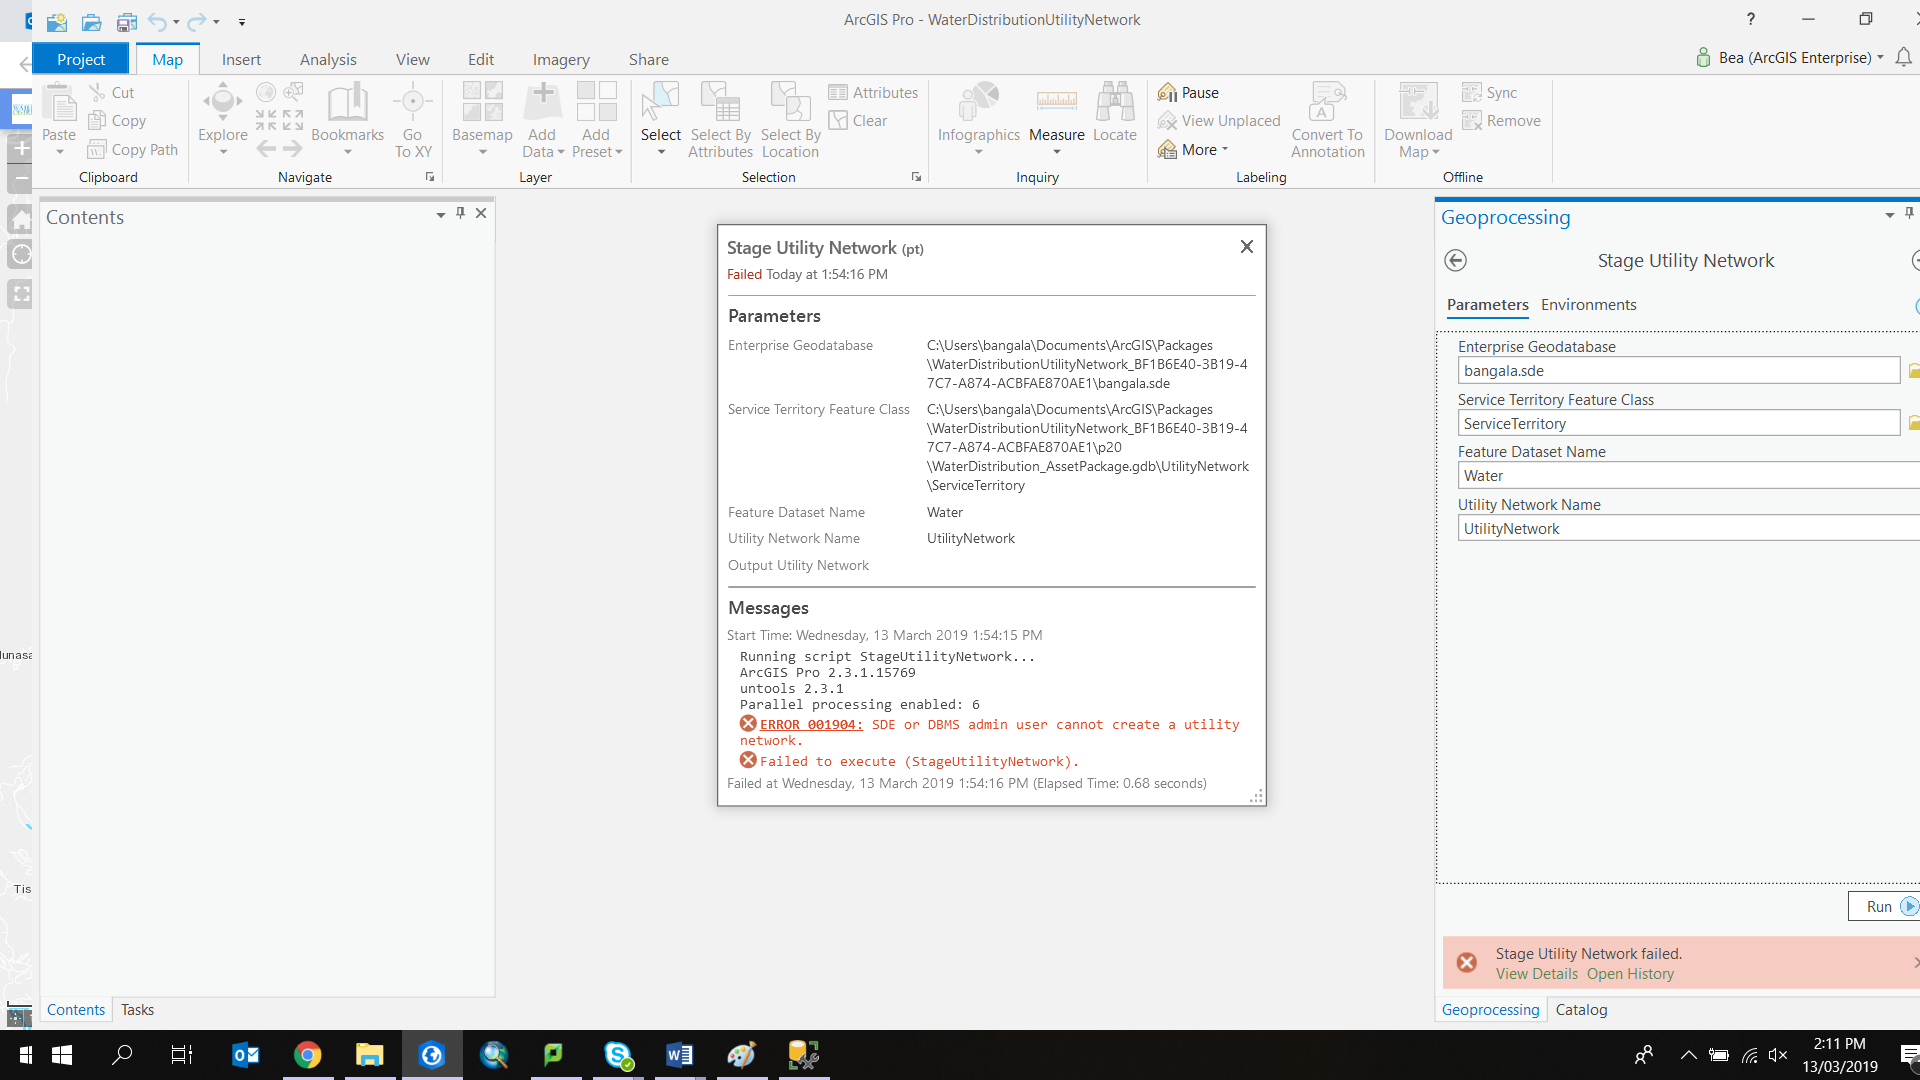Click the Go To XY icon
The height and width of the screenshot is (1080, 1920).
click(x=412, y=103)
